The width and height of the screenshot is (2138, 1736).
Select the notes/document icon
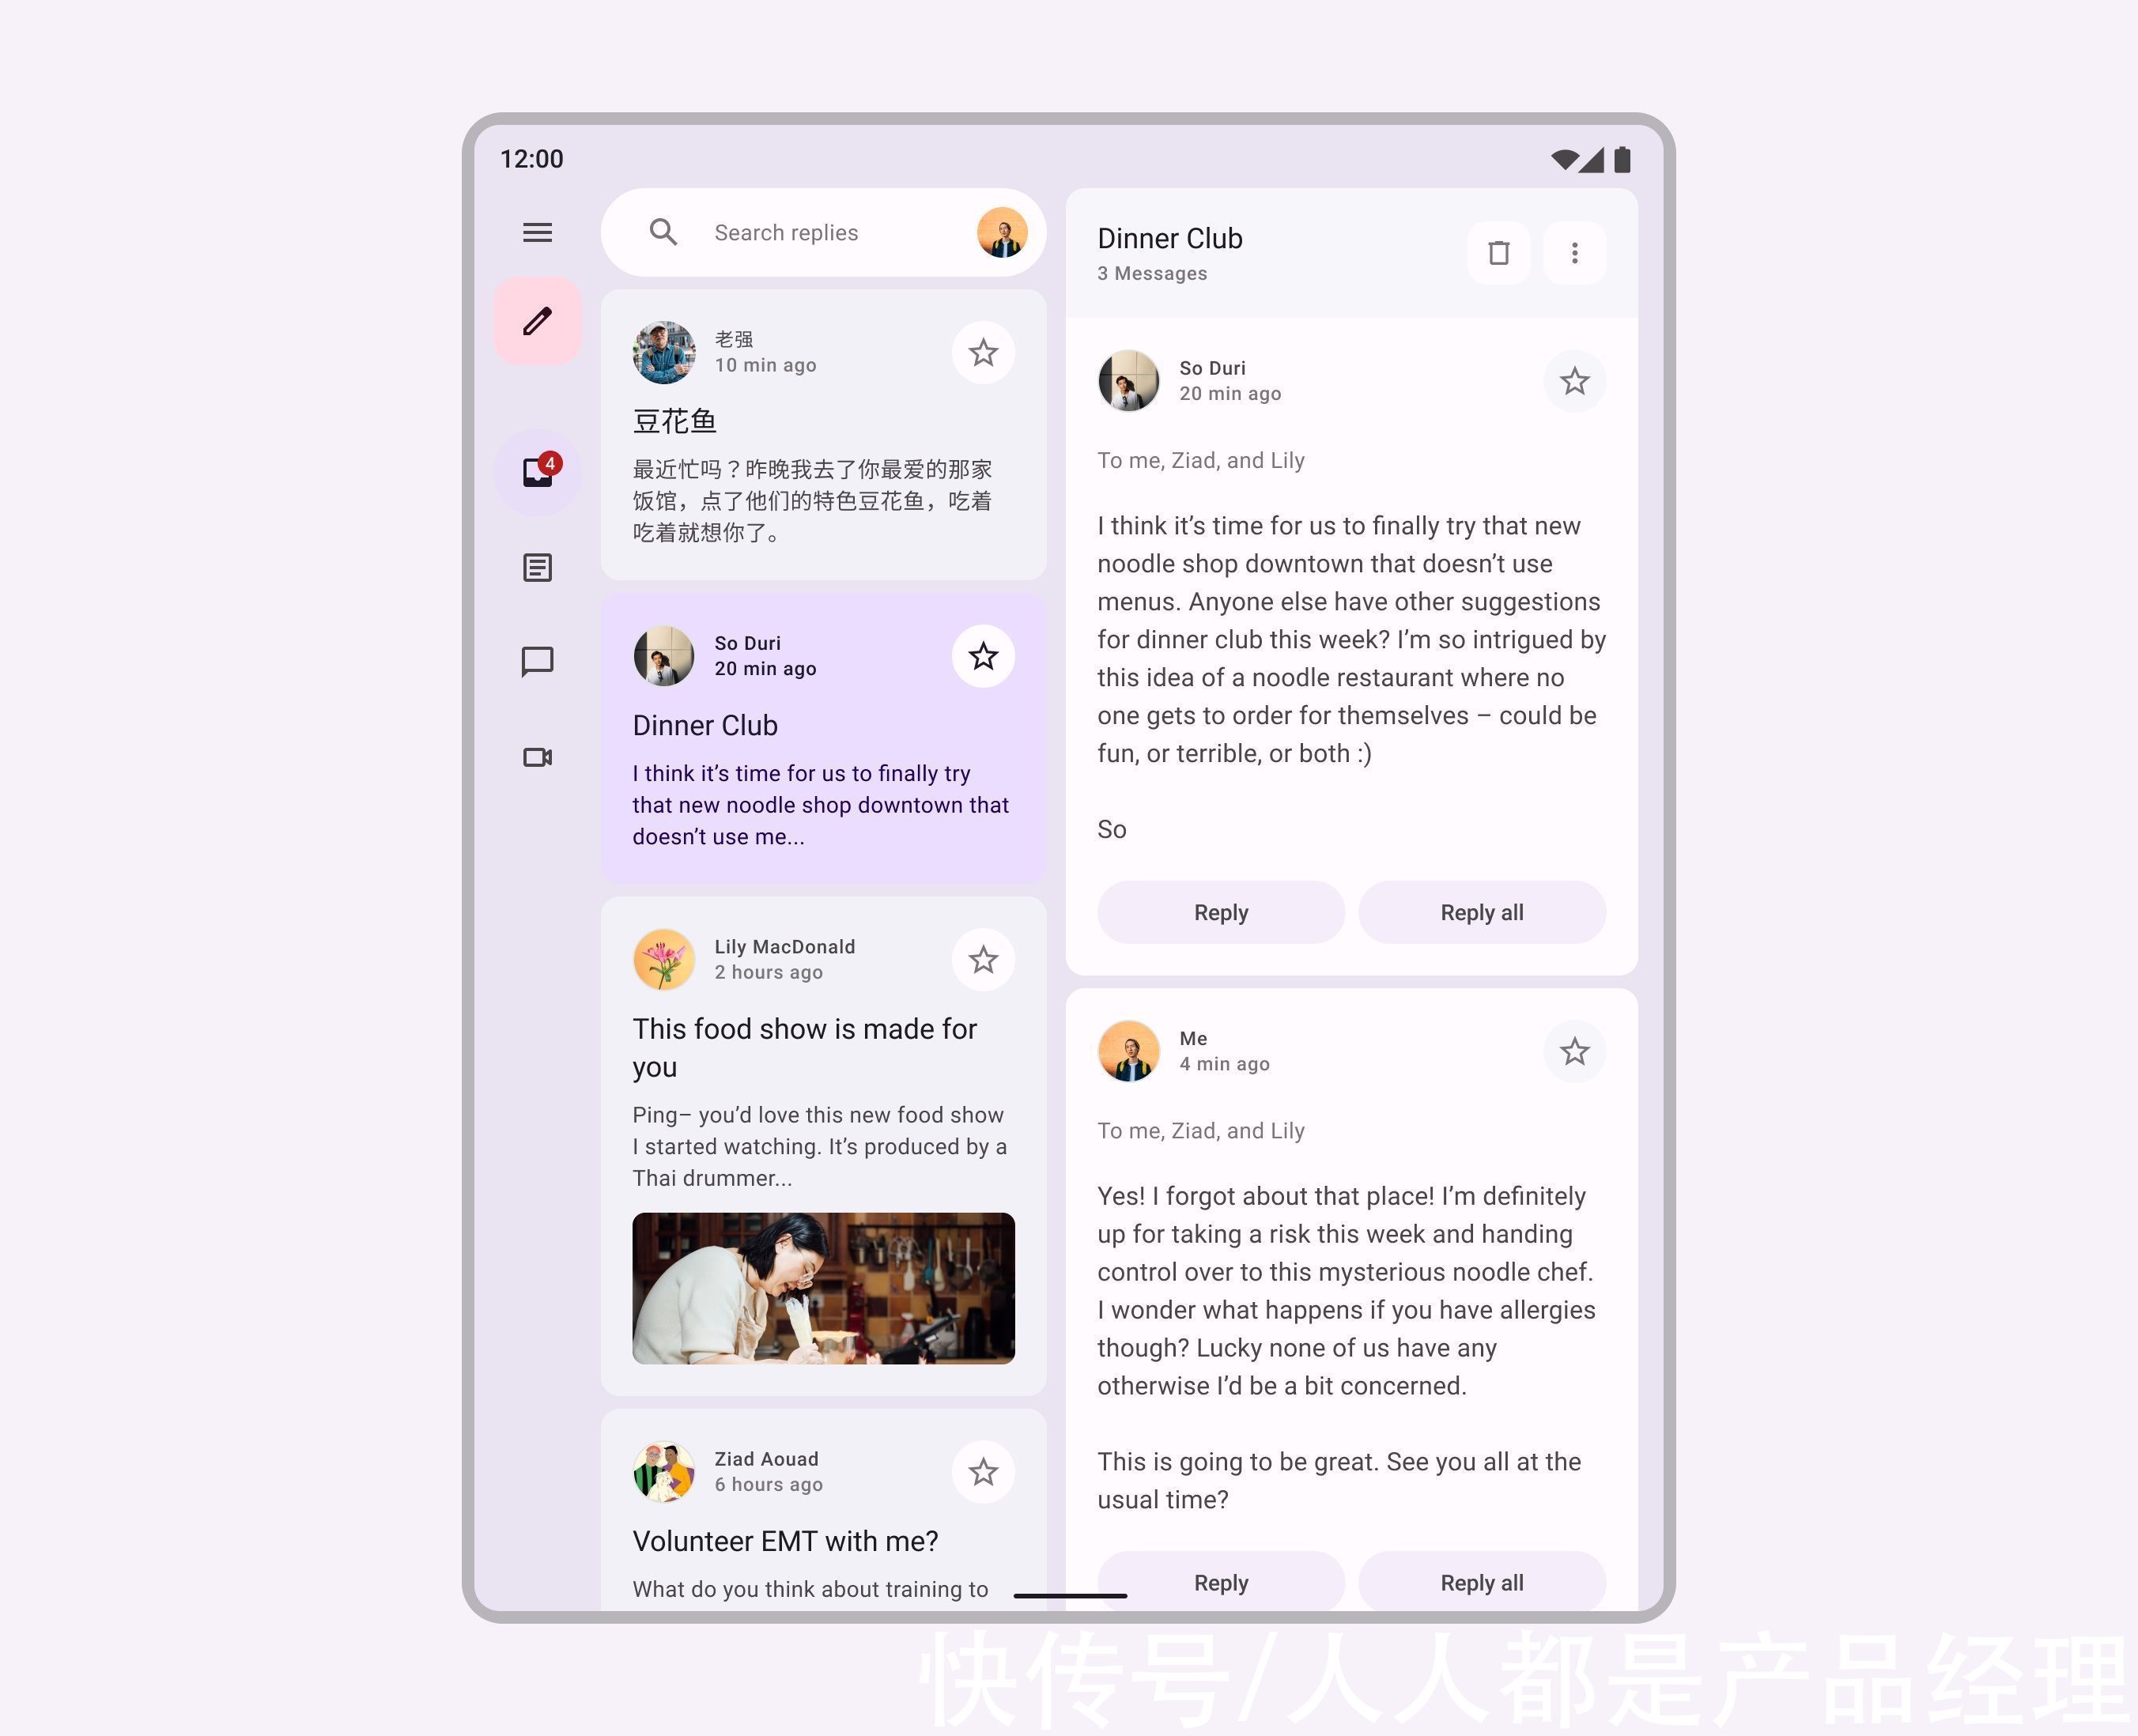(537, 567)
